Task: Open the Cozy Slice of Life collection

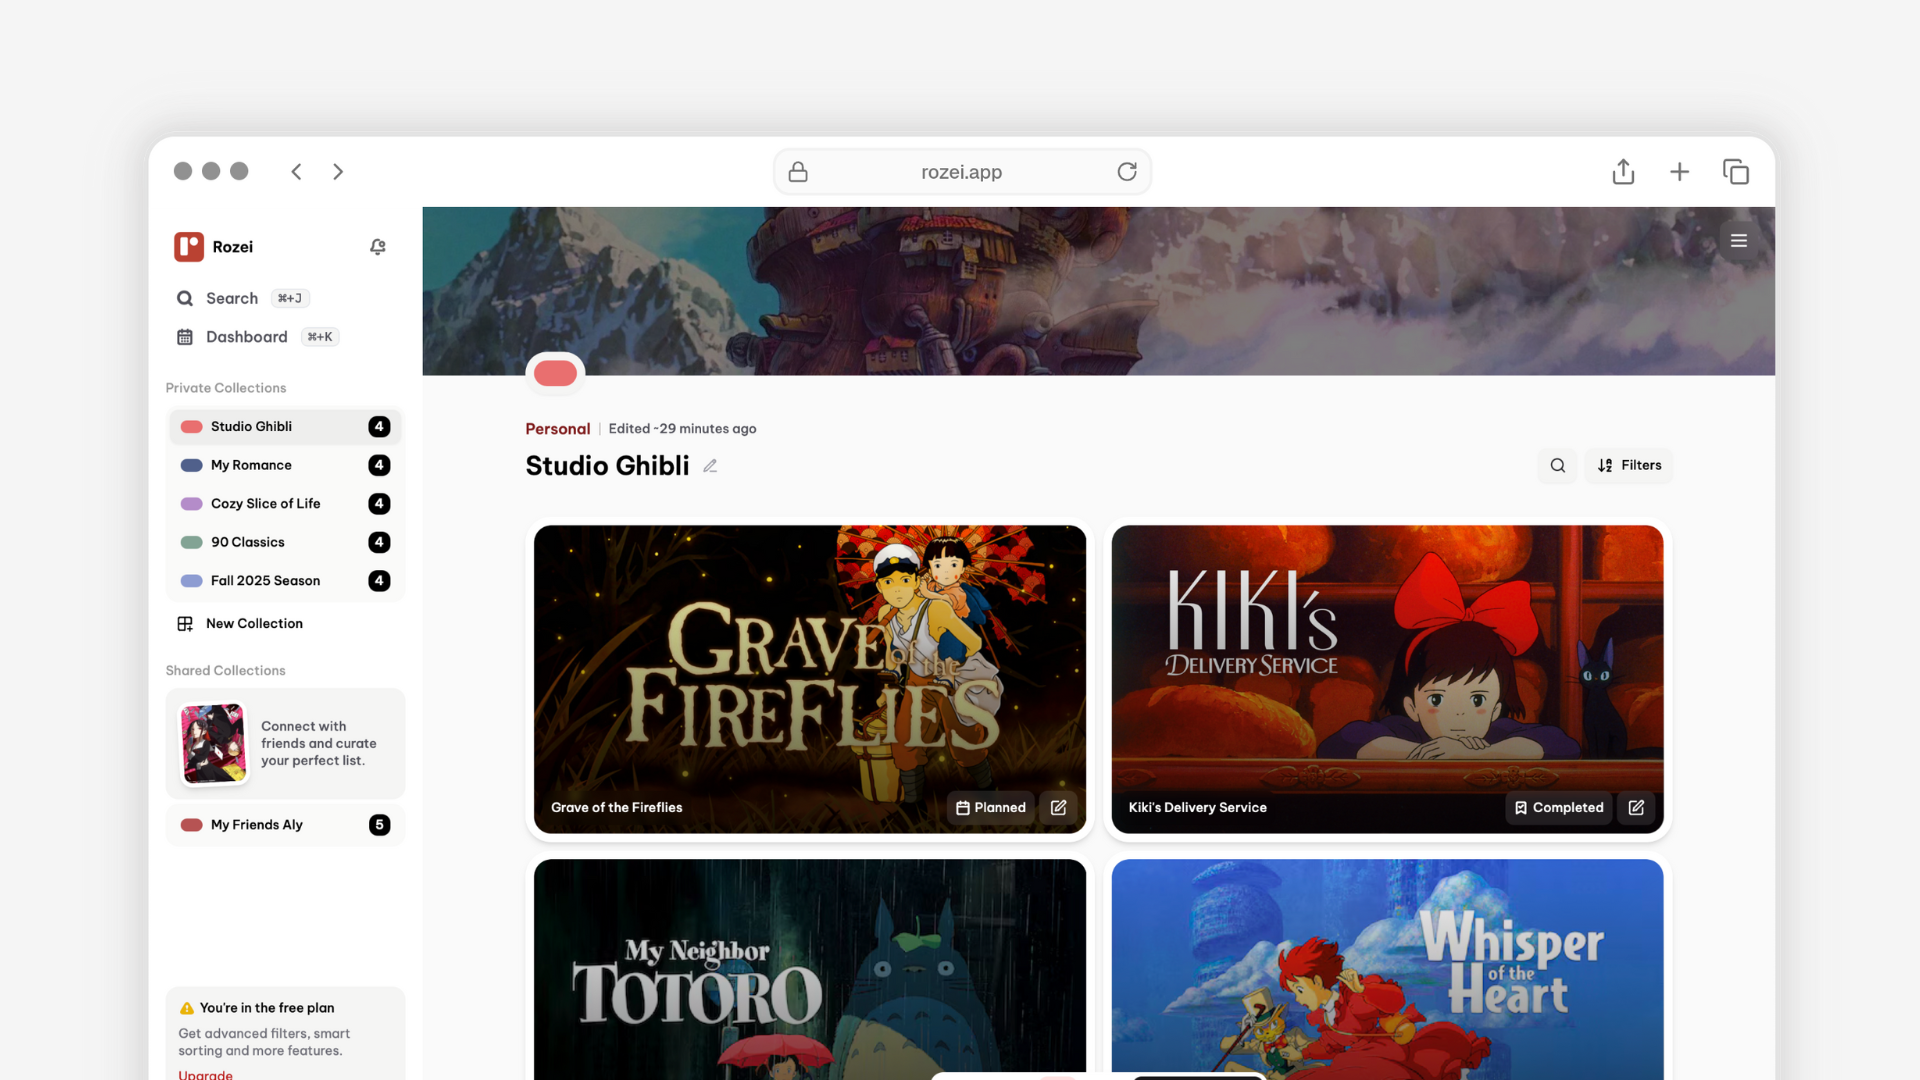Action: [x=265, y=504]
